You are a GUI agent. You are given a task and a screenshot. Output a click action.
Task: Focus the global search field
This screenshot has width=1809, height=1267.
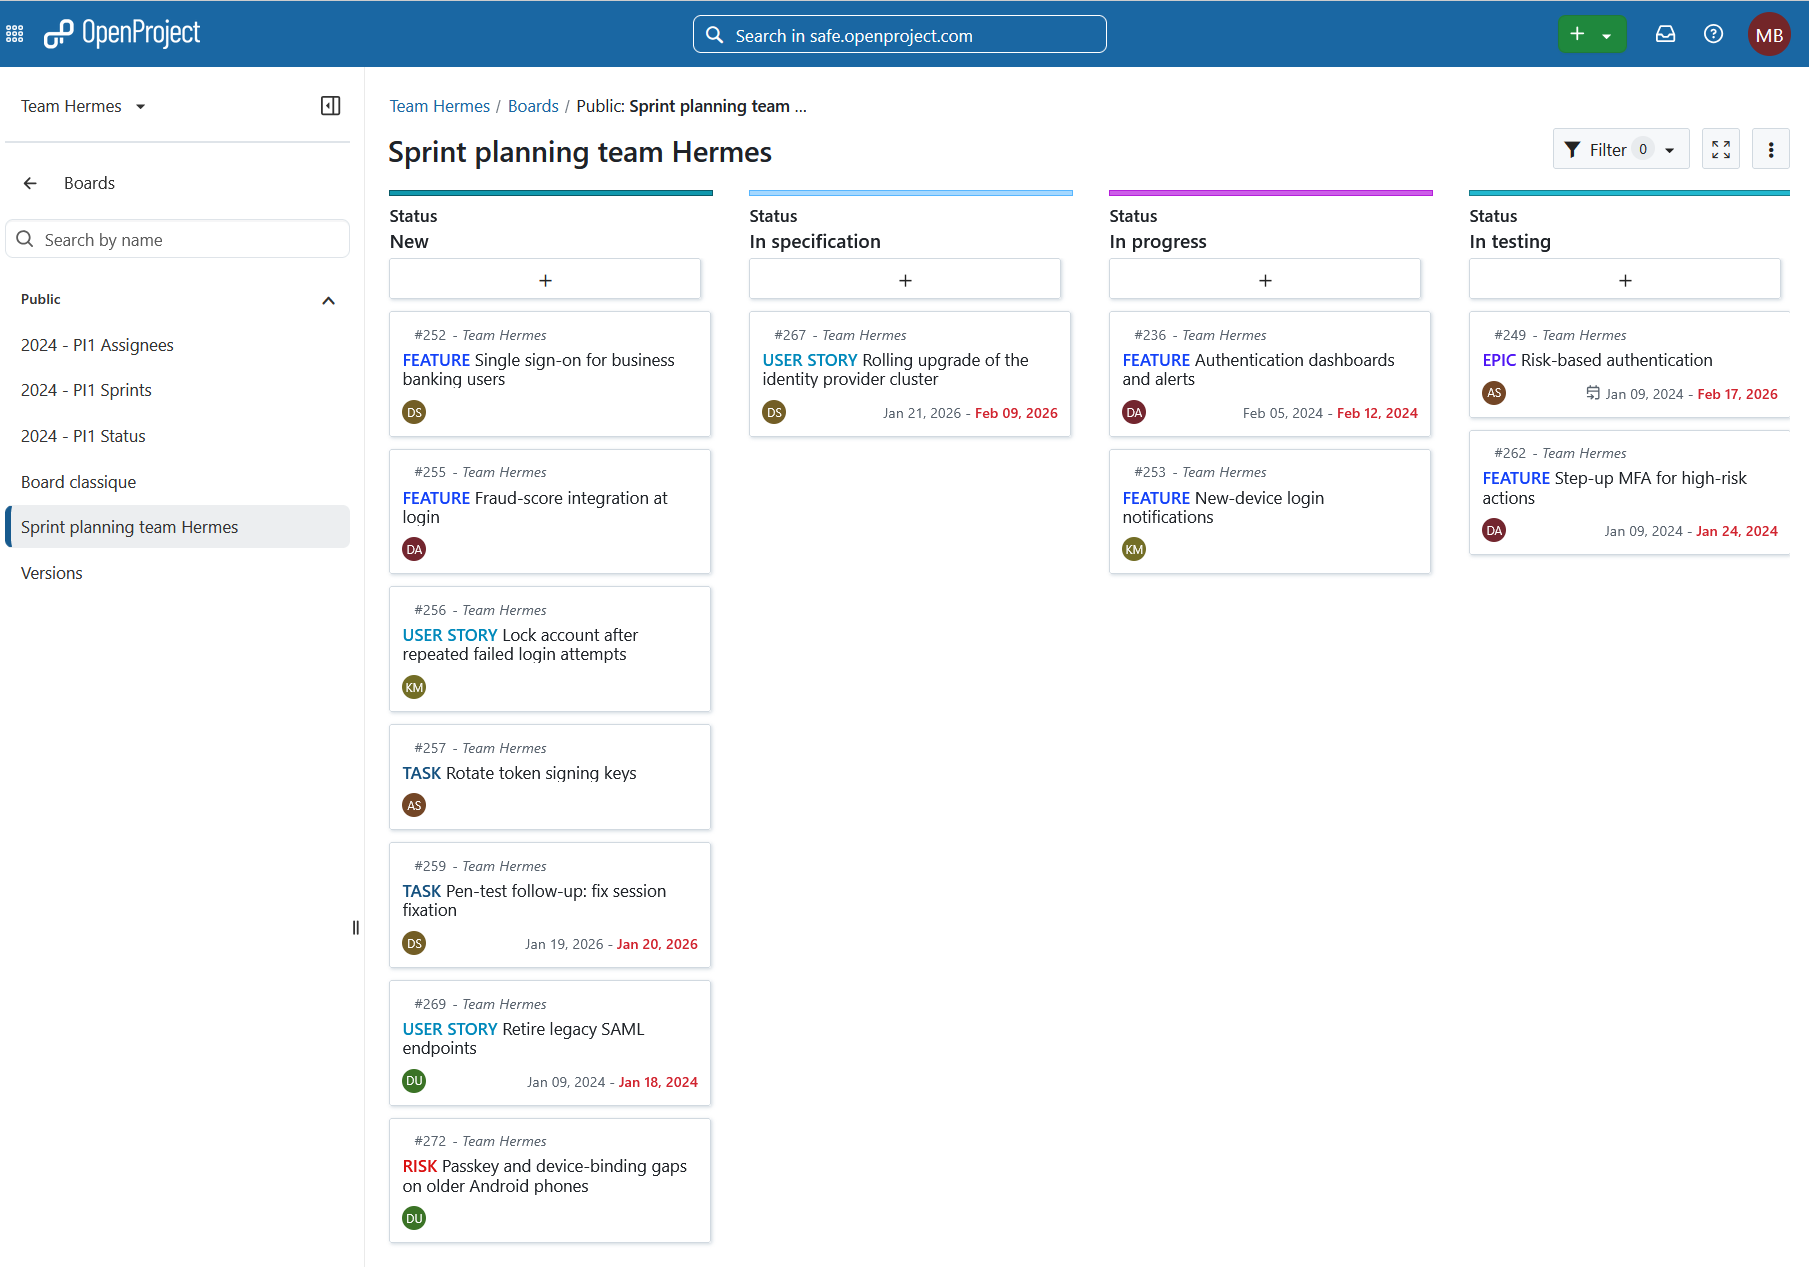point(900,35)
